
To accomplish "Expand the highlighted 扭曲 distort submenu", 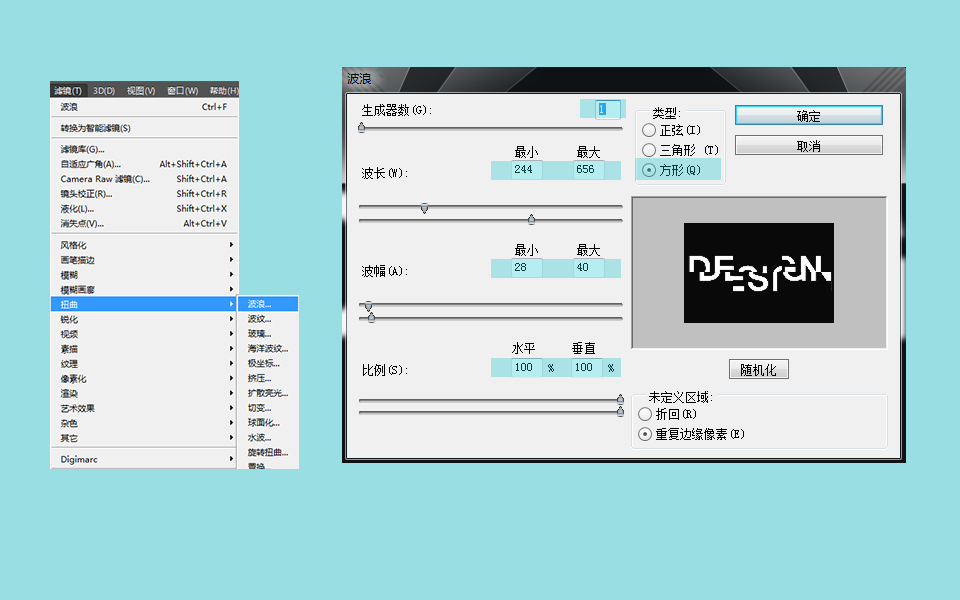I will coord(144,304).
